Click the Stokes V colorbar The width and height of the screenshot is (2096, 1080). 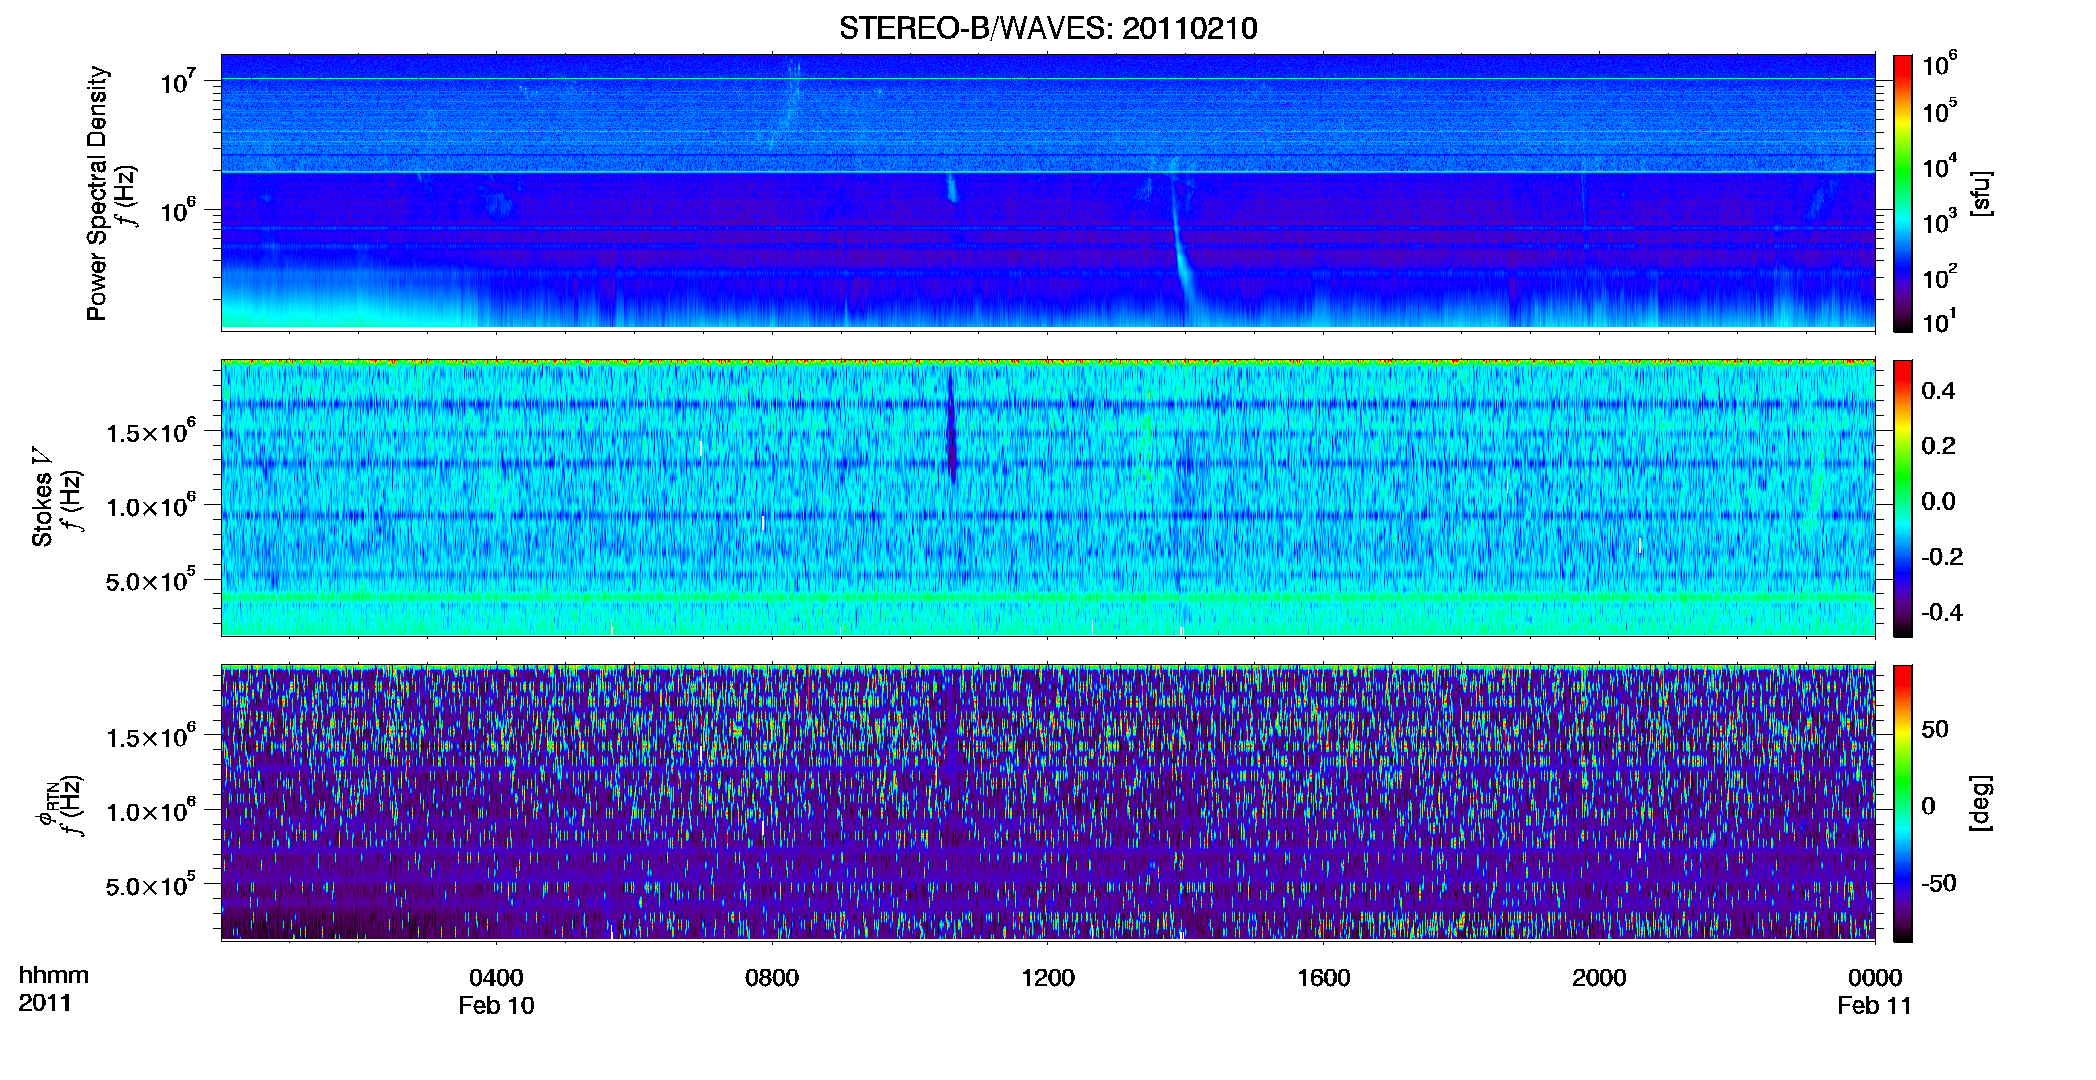pos(1903,498)
